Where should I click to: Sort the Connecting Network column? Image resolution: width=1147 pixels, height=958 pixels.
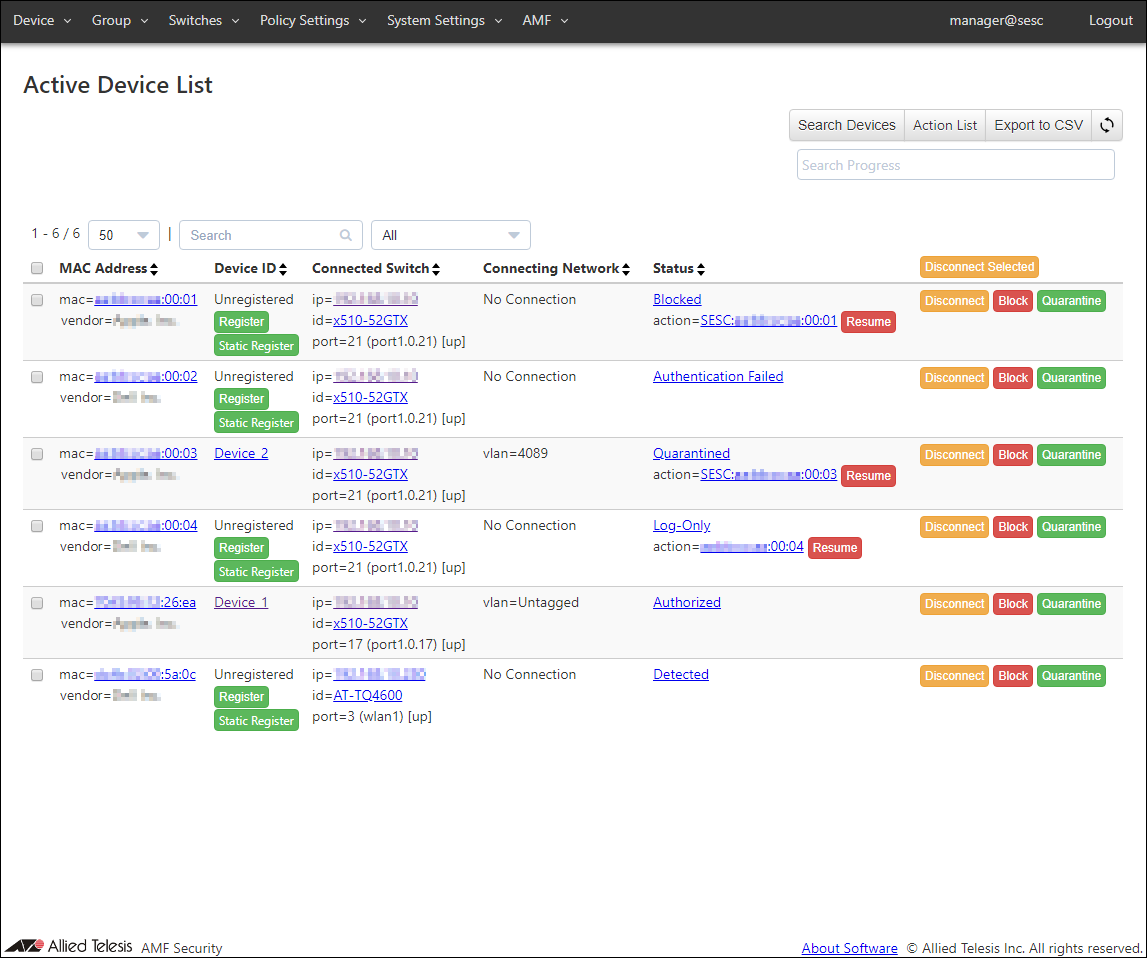click(626, 269)
